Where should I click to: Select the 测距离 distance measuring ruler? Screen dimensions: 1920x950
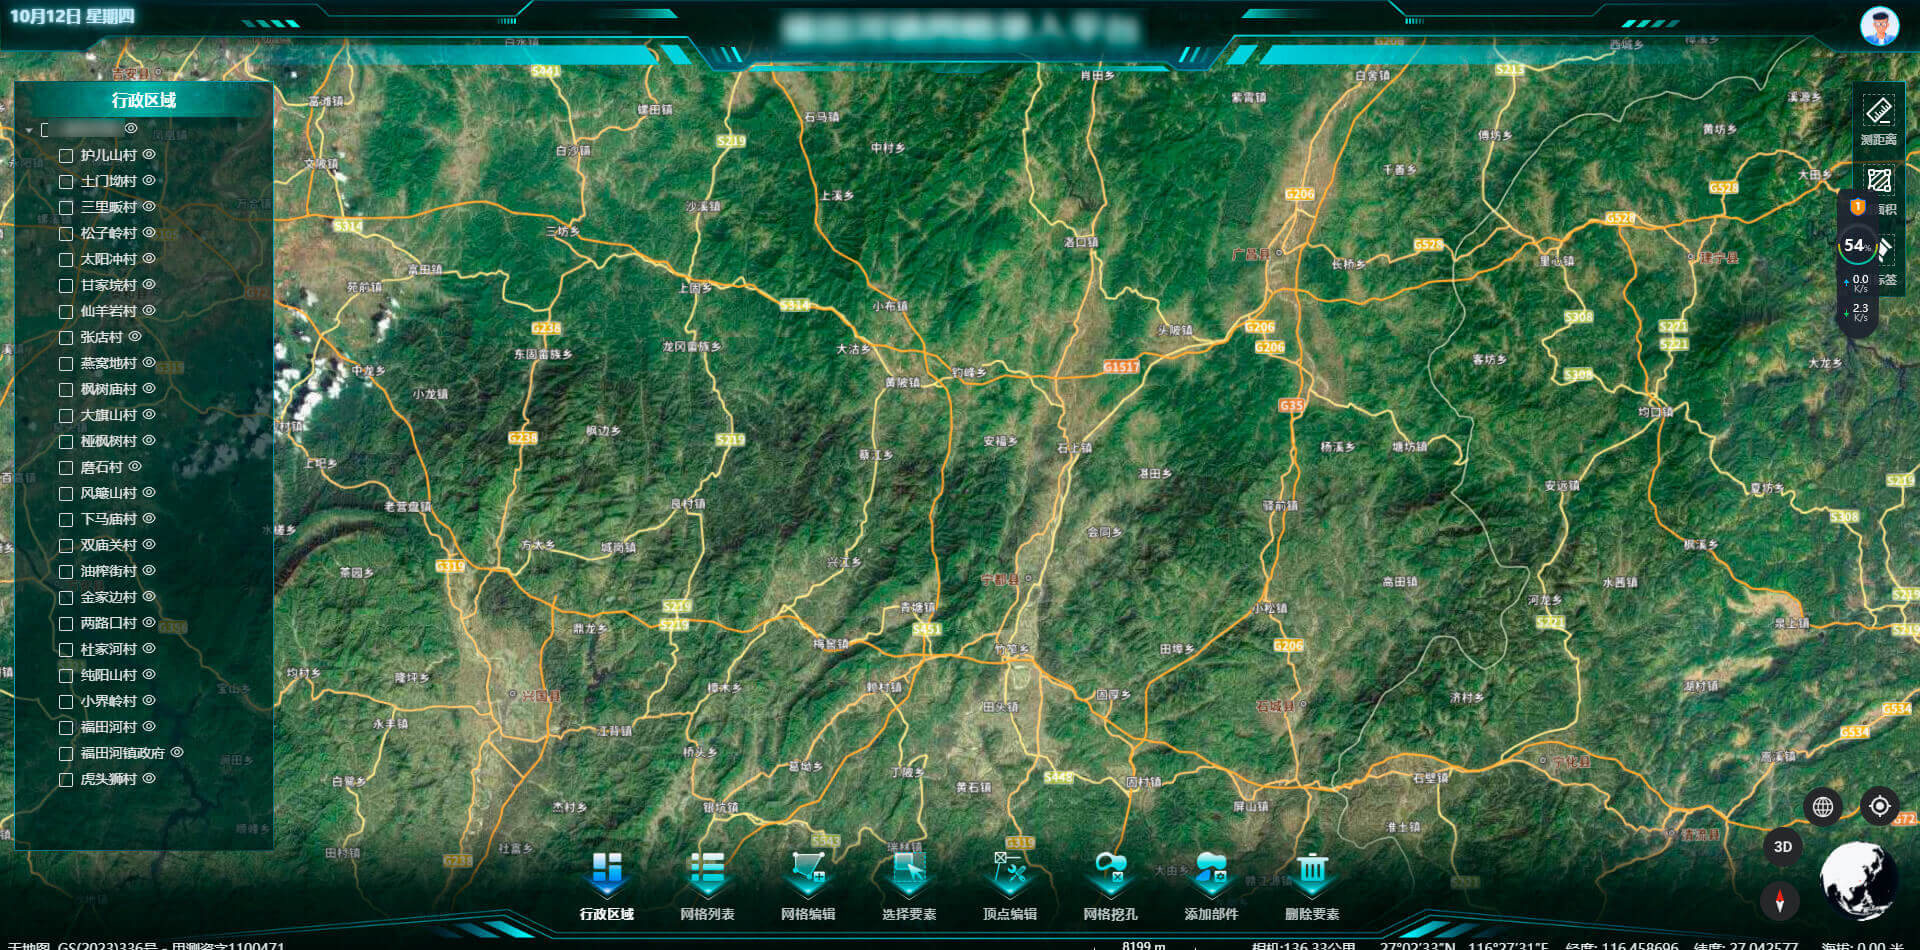click(x=1879, y=111)
